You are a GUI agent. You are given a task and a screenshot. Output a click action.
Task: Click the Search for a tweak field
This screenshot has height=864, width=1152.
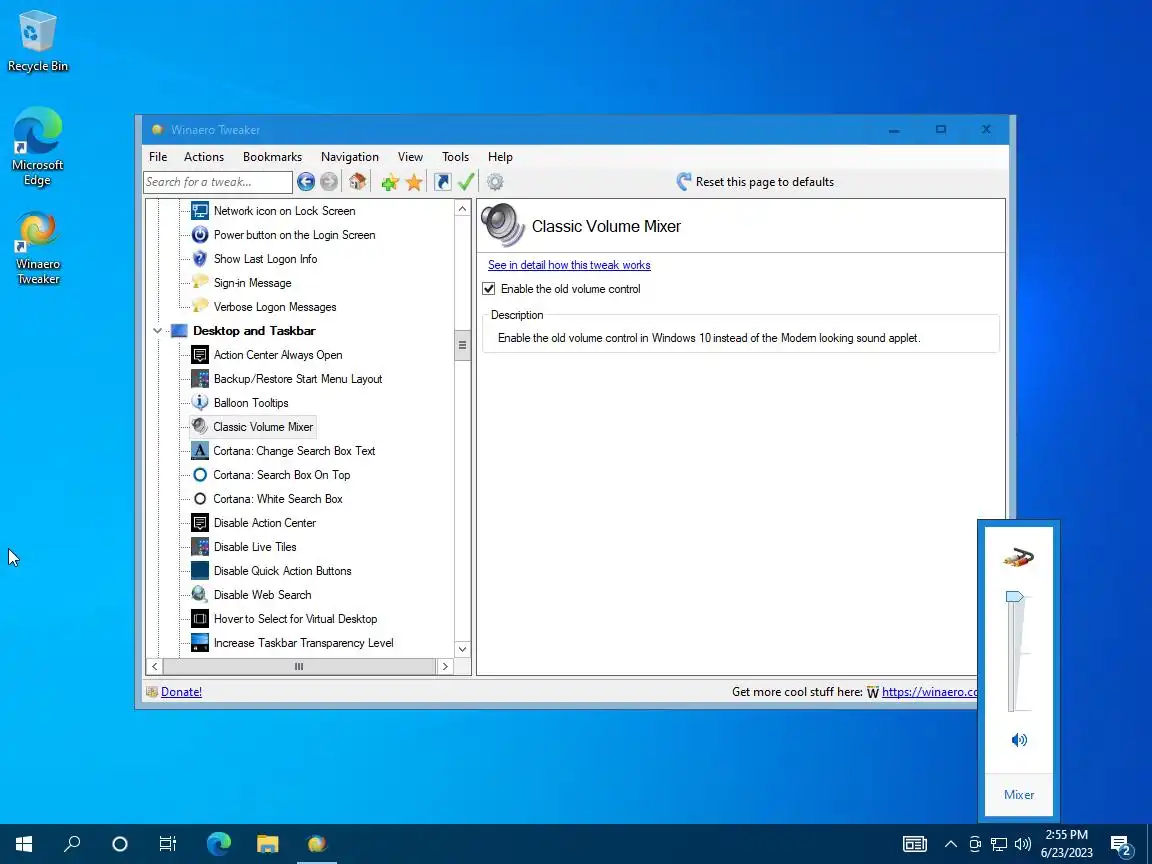tap(217, 181)
